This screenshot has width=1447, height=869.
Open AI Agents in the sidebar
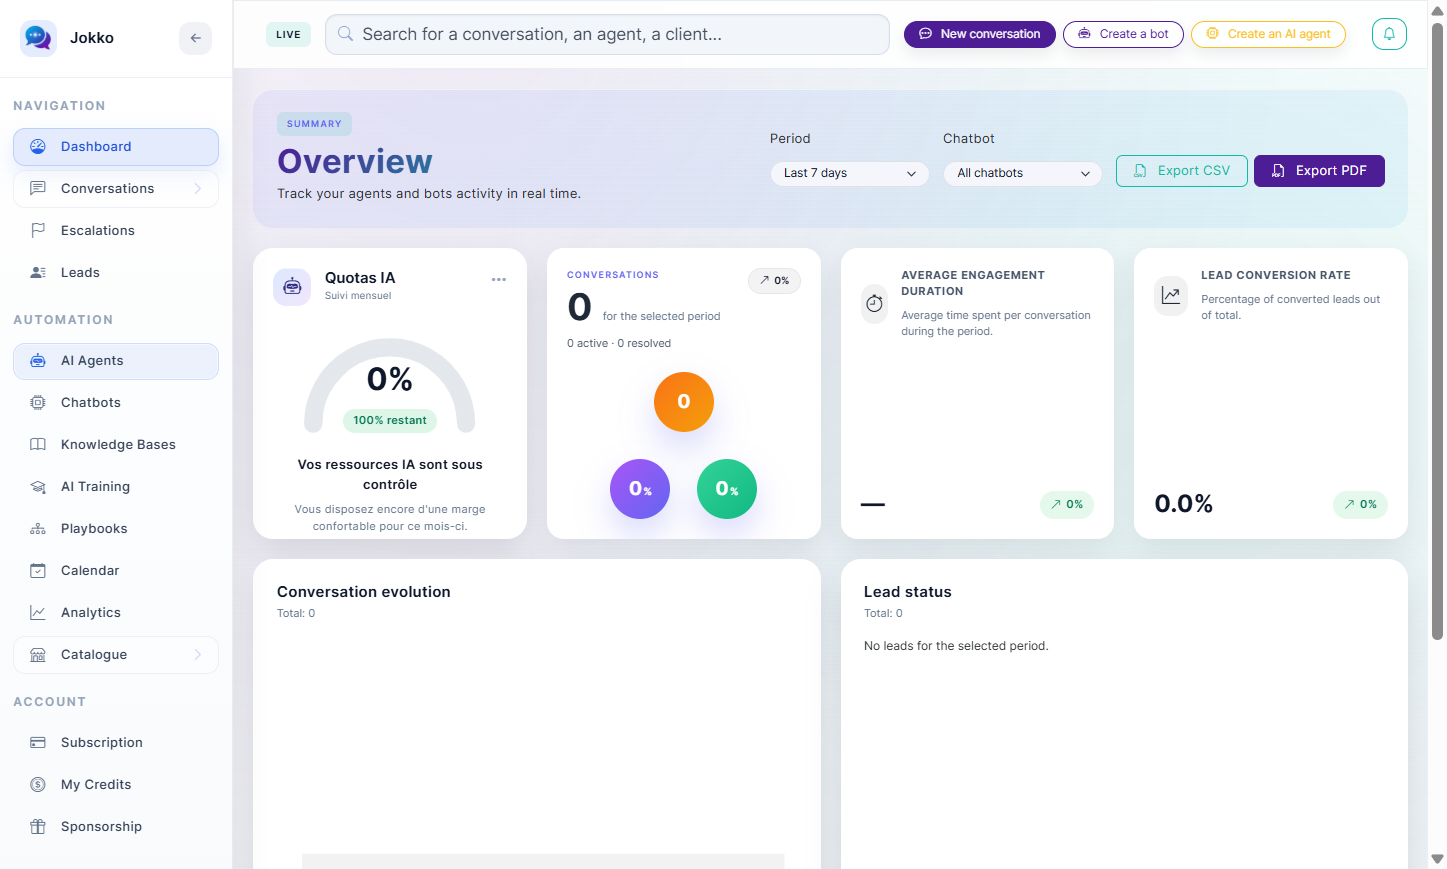point(116,360)
